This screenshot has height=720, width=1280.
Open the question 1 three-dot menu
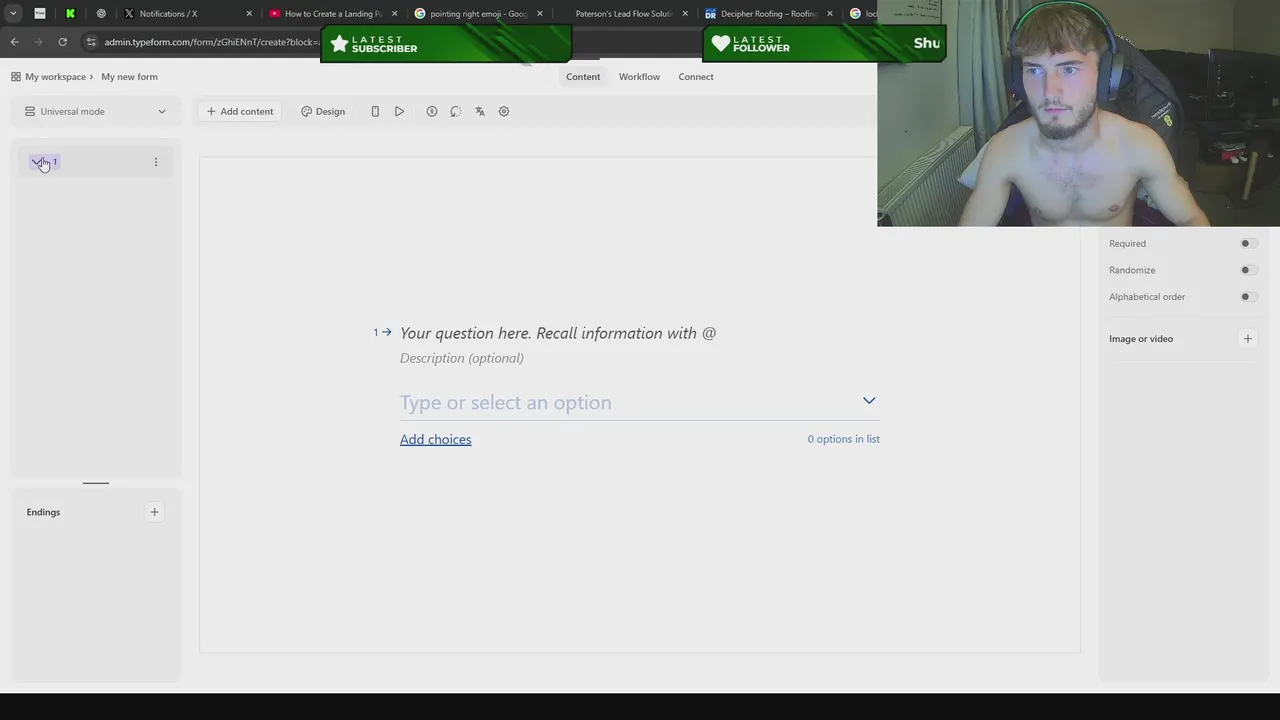click(155, 162)
